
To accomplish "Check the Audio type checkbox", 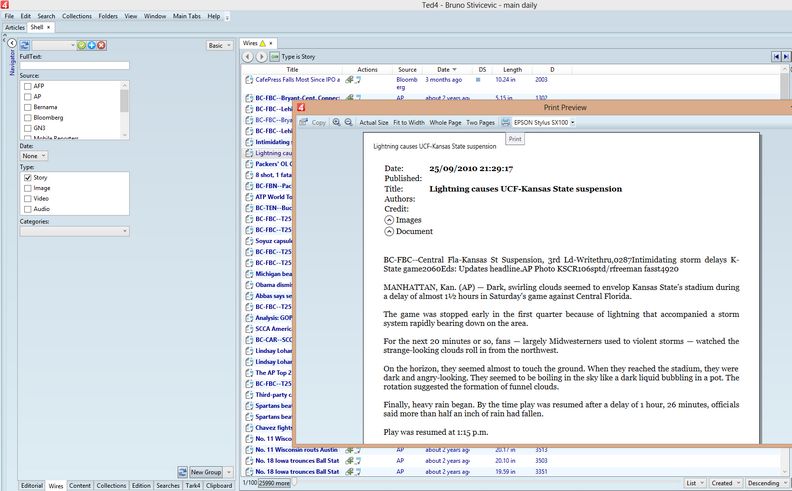I will [x=28, y=209].
